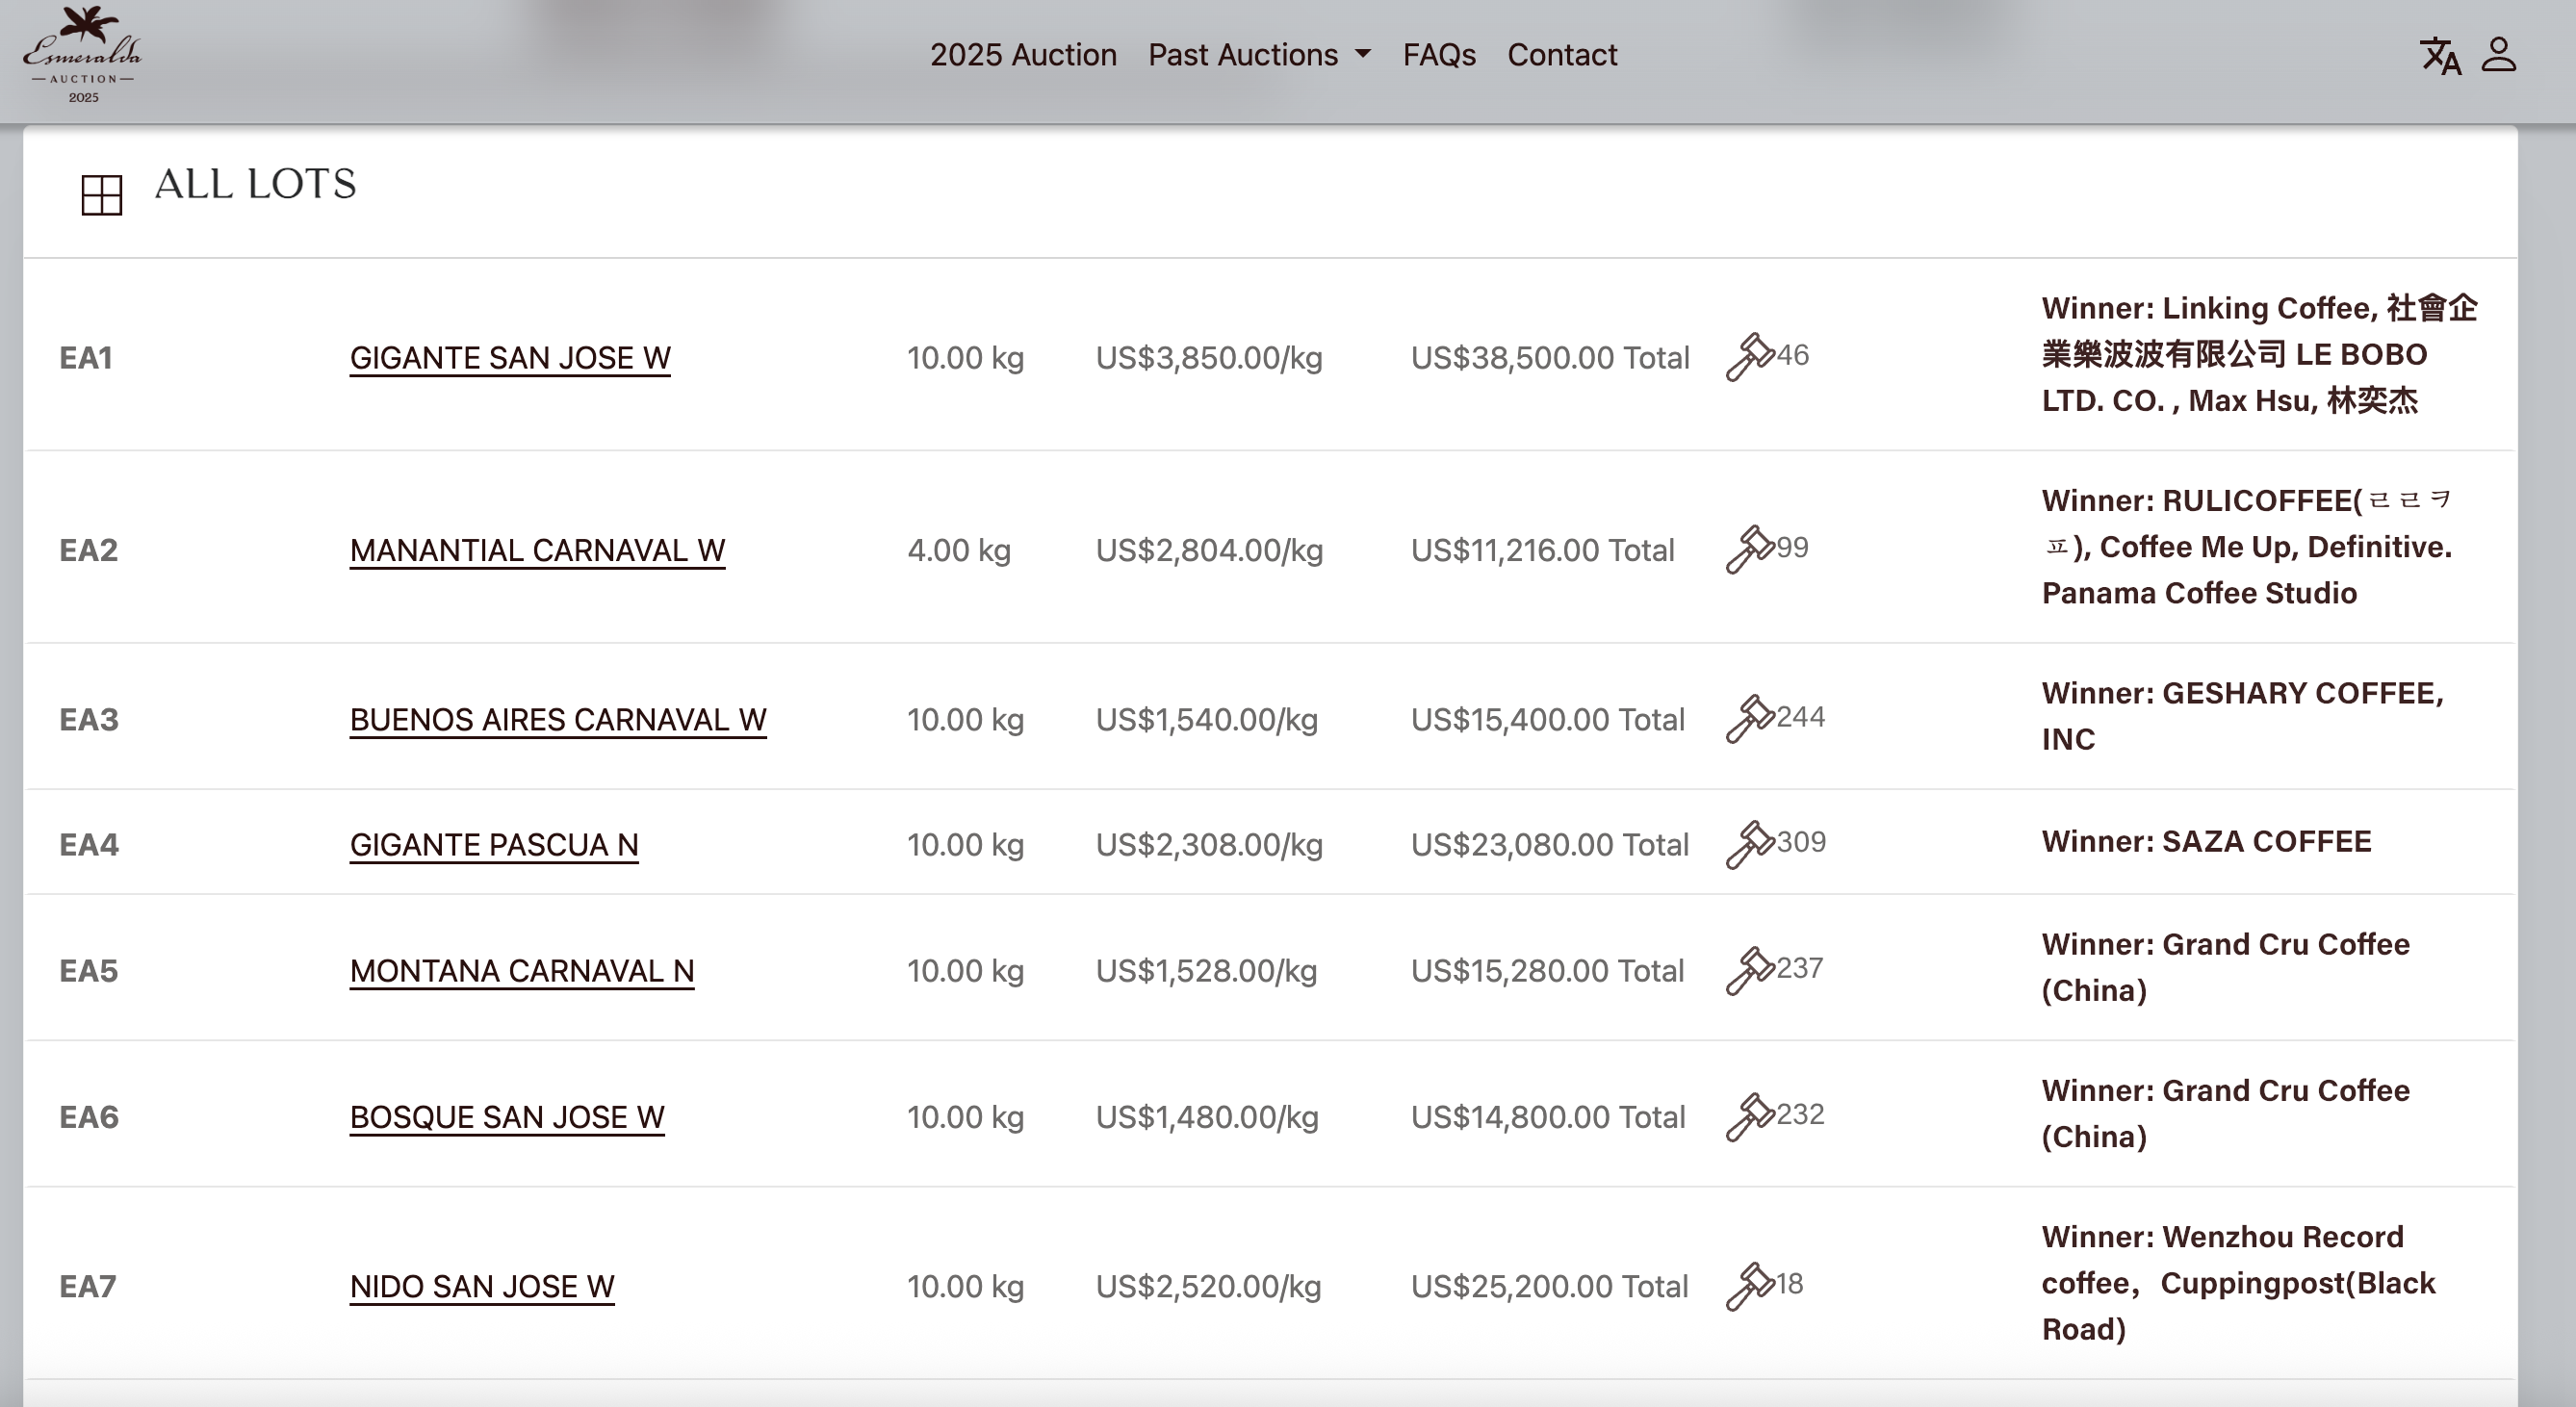2576x1407 pixels.
Task: Click the US$38,500.00 Total amount
Action: point(1550,358)
